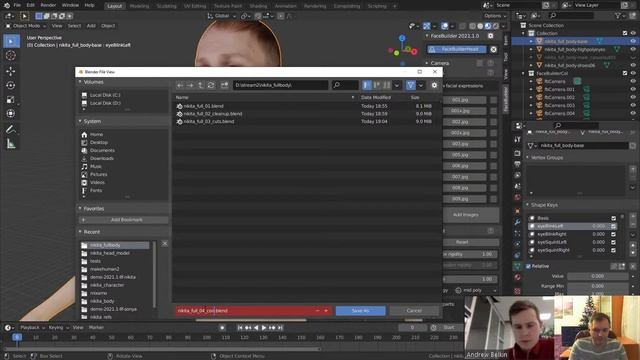640x360 pixels.
Task: Hide nikita_full_body-base in outliner
Action: [633, 41]
